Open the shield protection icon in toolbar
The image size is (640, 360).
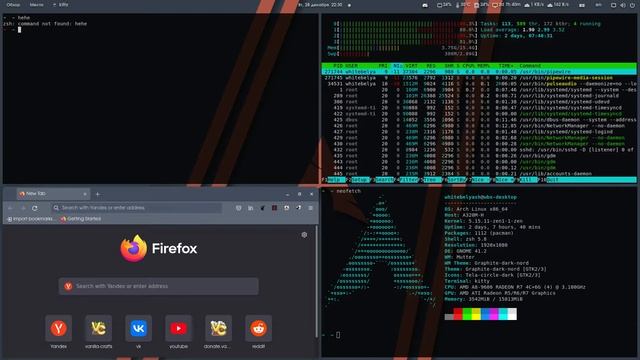(238, 208)
